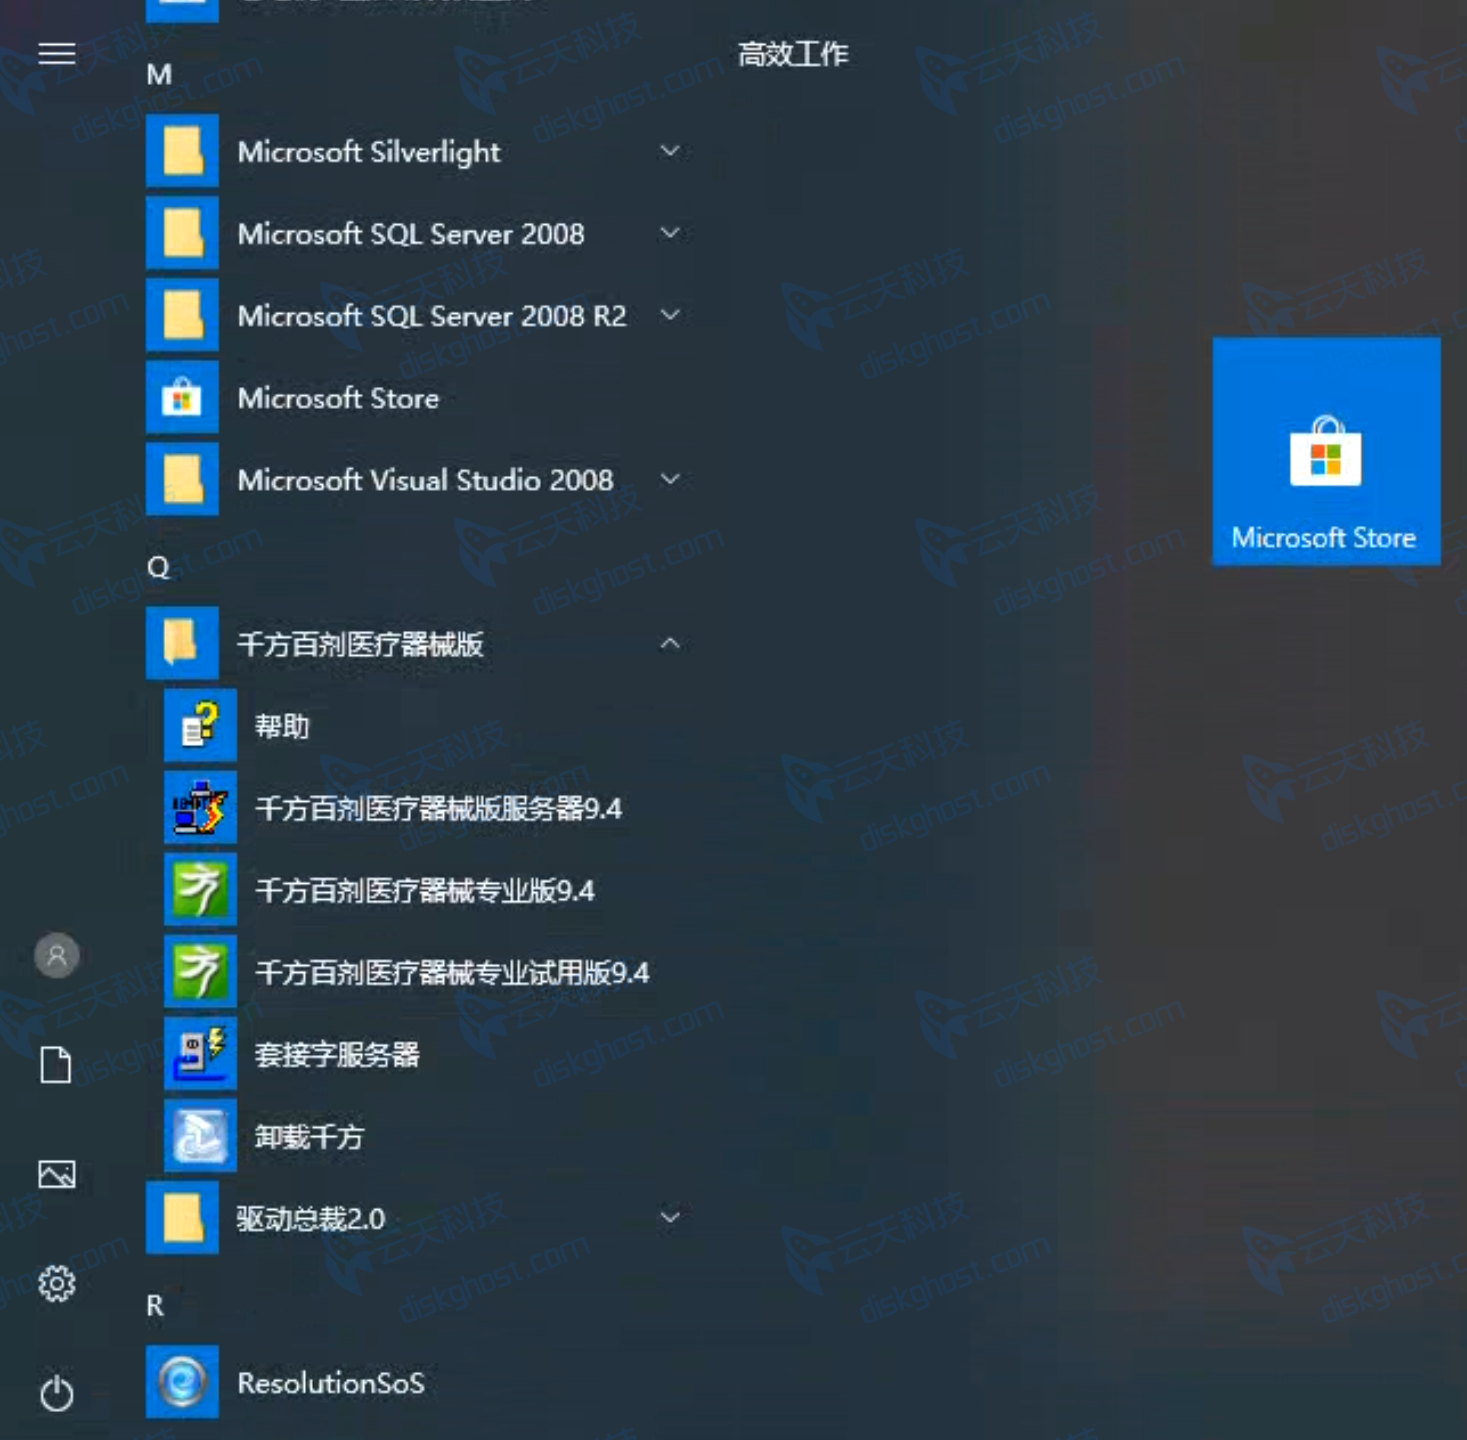
Task: Open the 帮助 help icon
Action: (x=200, y=725)
